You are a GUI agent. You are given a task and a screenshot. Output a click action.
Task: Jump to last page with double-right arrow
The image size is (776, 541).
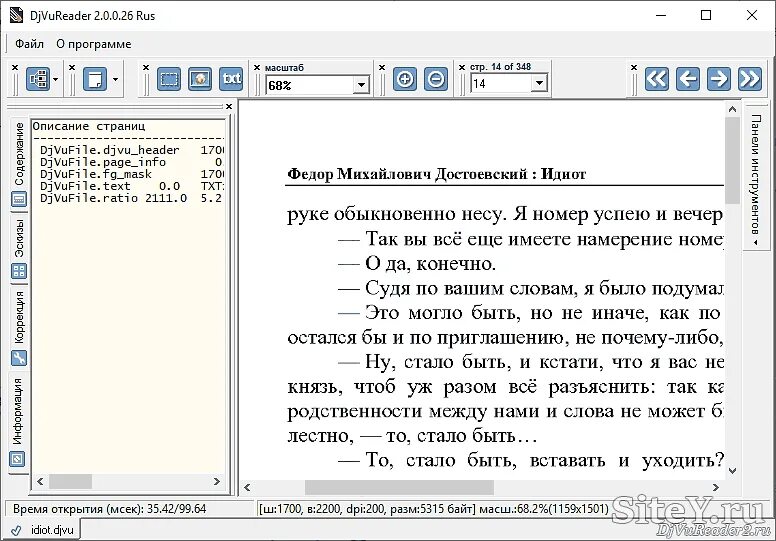coord(749,79)
